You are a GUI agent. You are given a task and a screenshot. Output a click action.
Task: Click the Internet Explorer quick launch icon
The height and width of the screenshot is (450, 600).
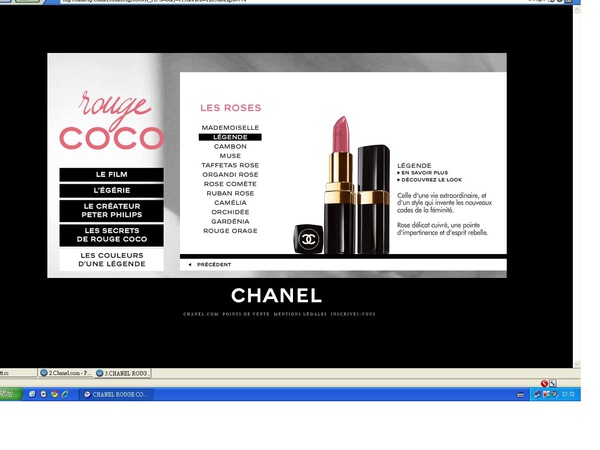click(x=65, y=394)
